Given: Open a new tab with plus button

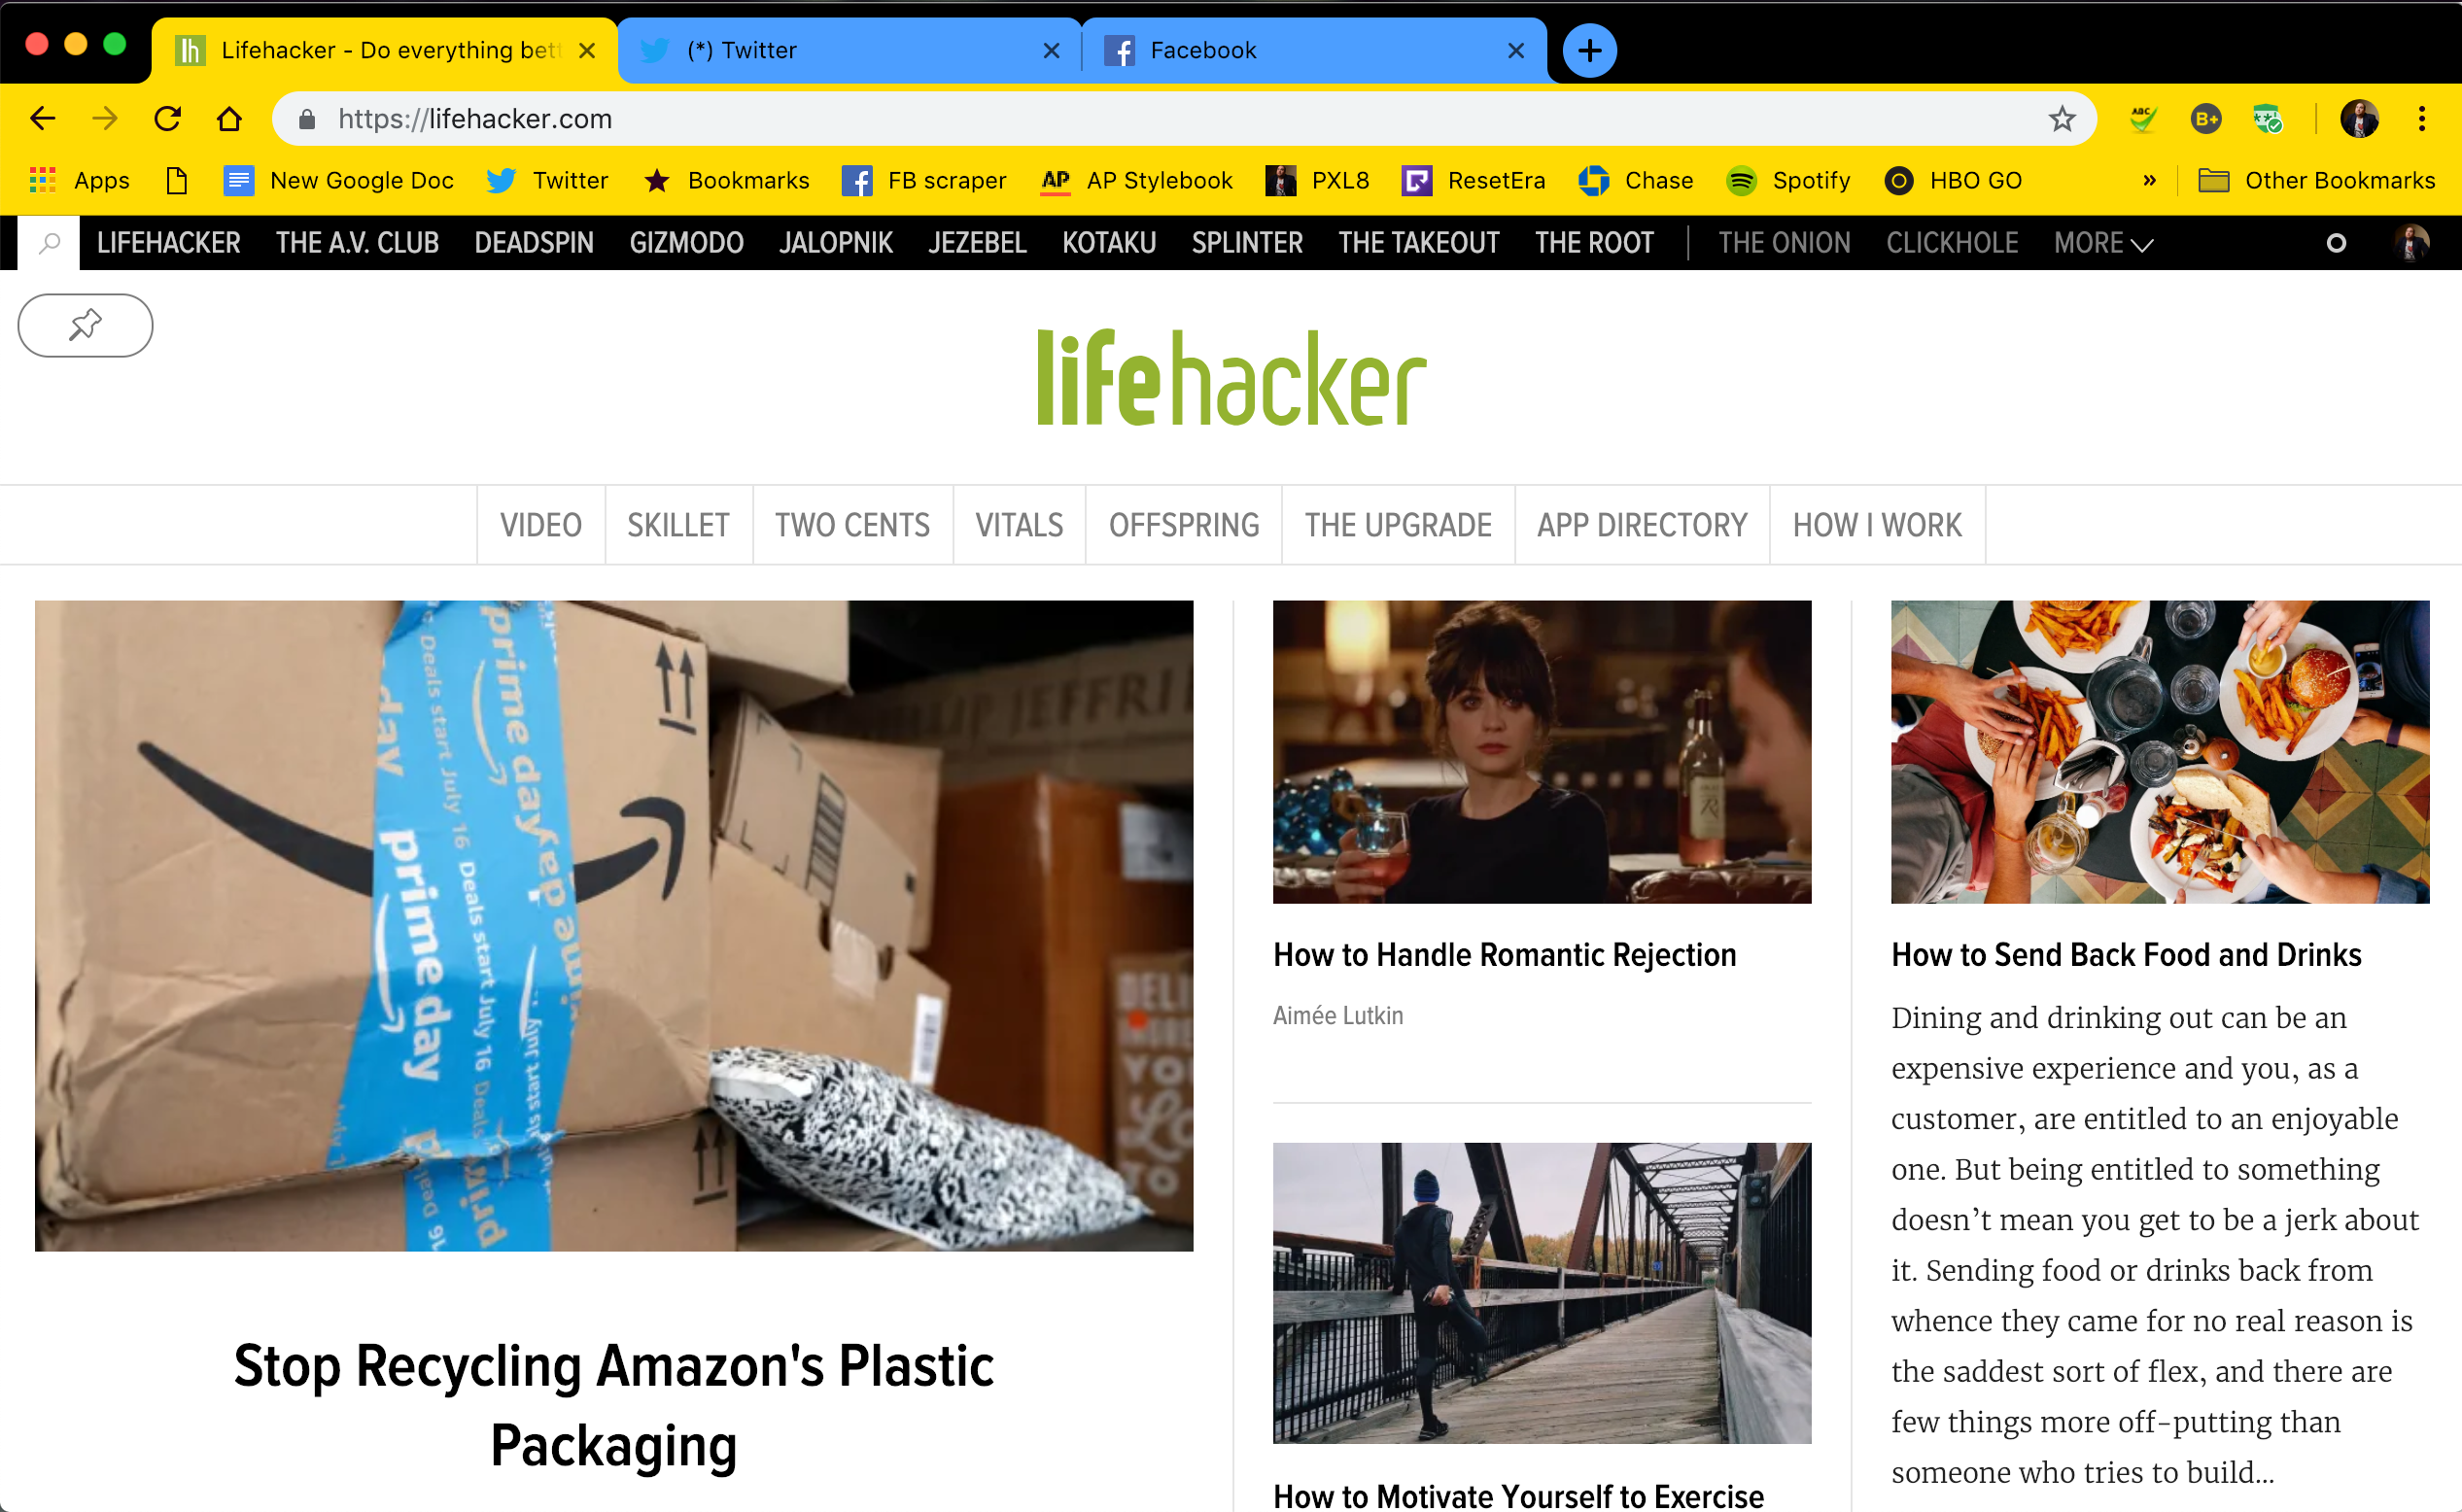Looking at the screenshot, I should [x=1589, y=50].
